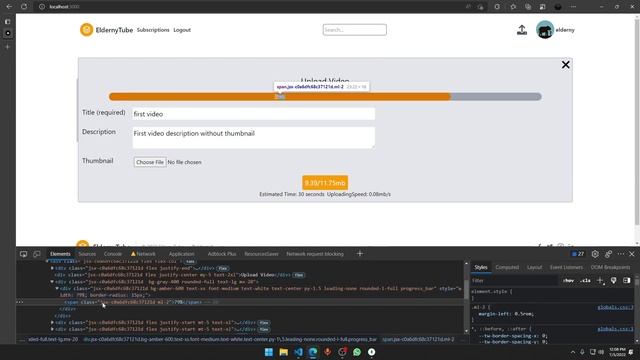Focus the site Search field
The width and height of the screenshot is (640, 360).
354,30
